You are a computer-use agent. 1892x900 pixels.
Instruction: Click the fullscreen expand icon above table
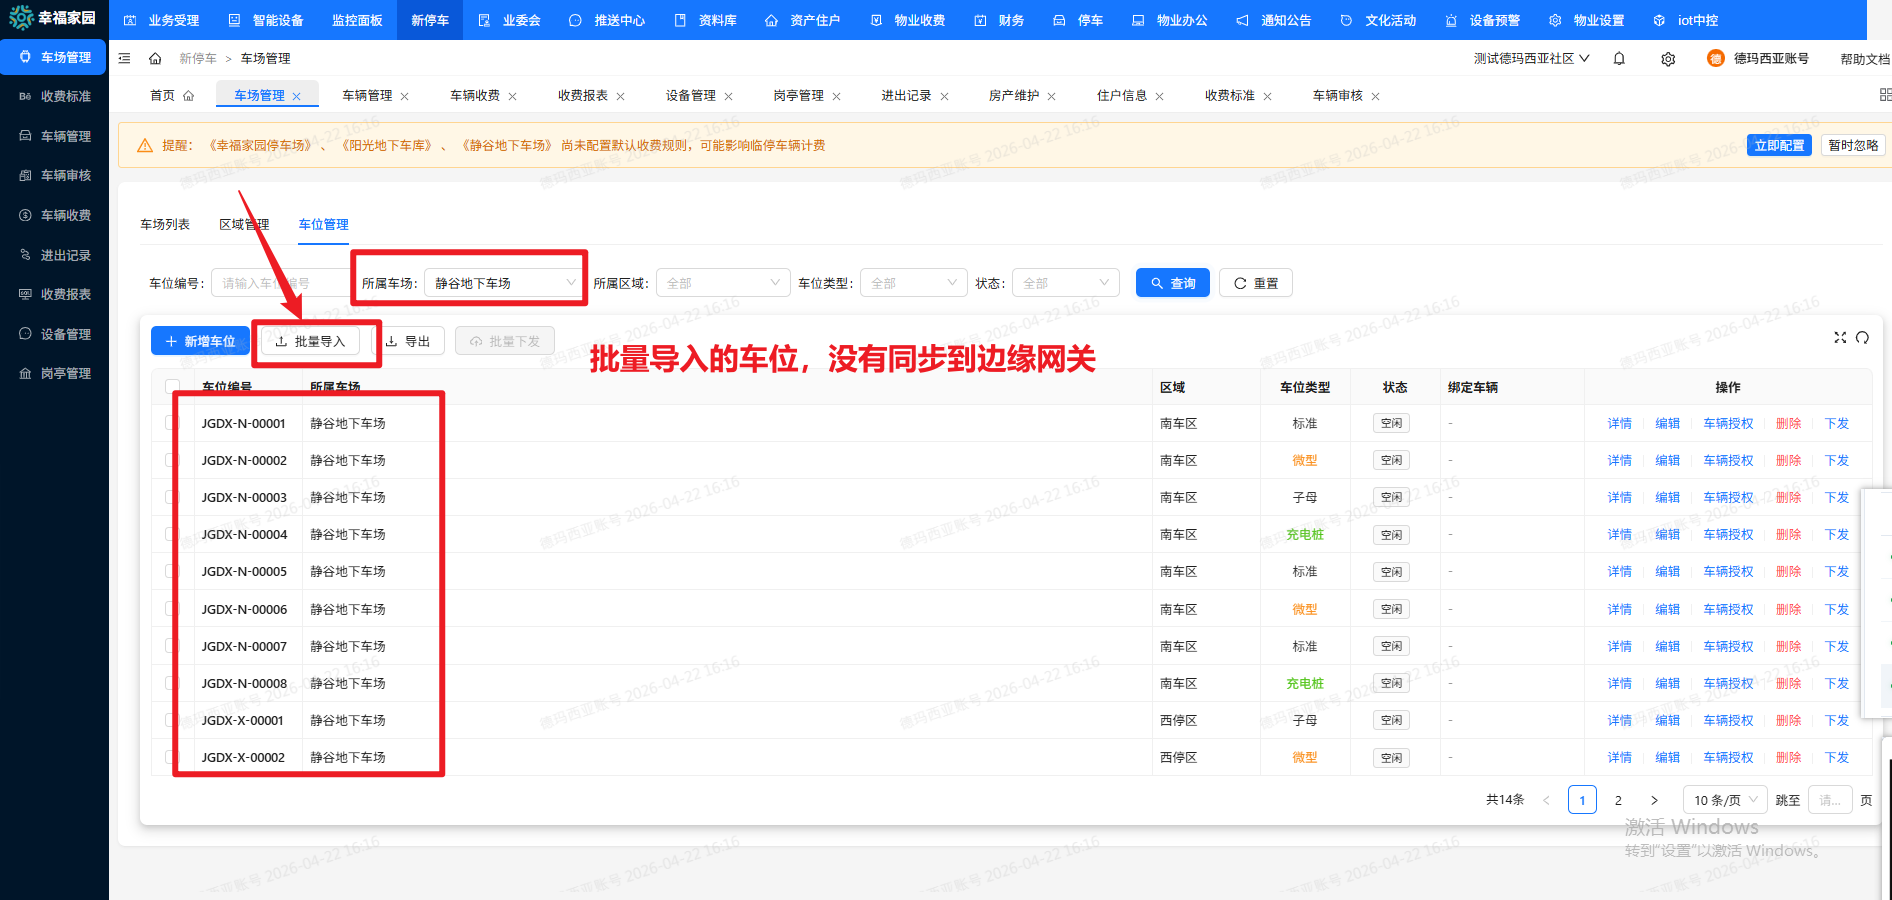point(1839,338)
